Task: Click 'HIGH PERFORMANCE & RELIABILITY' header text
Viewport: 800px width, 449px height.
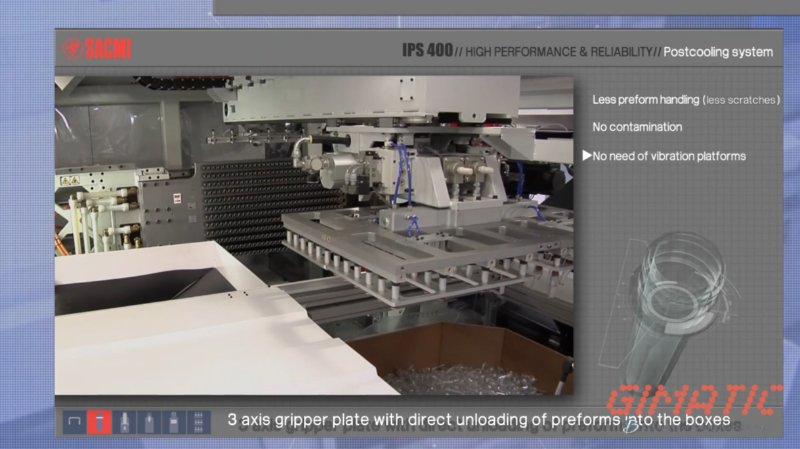Action: (559, 52)
